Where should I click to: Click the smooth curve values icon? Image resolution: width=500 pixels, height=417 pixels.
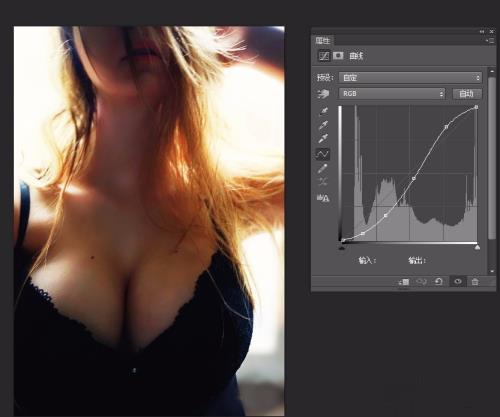point(323,182)
